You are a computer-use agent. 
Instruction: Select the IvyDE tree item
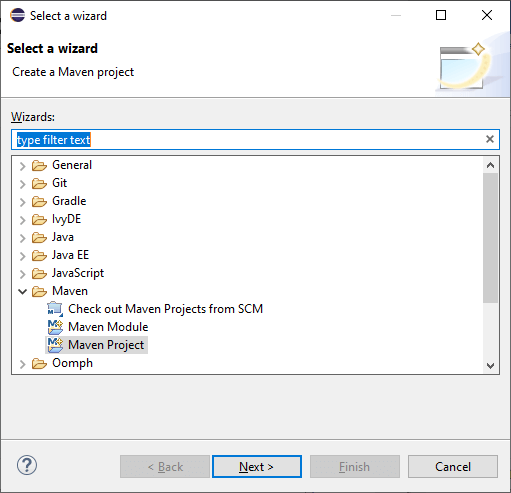click(66, 219)
